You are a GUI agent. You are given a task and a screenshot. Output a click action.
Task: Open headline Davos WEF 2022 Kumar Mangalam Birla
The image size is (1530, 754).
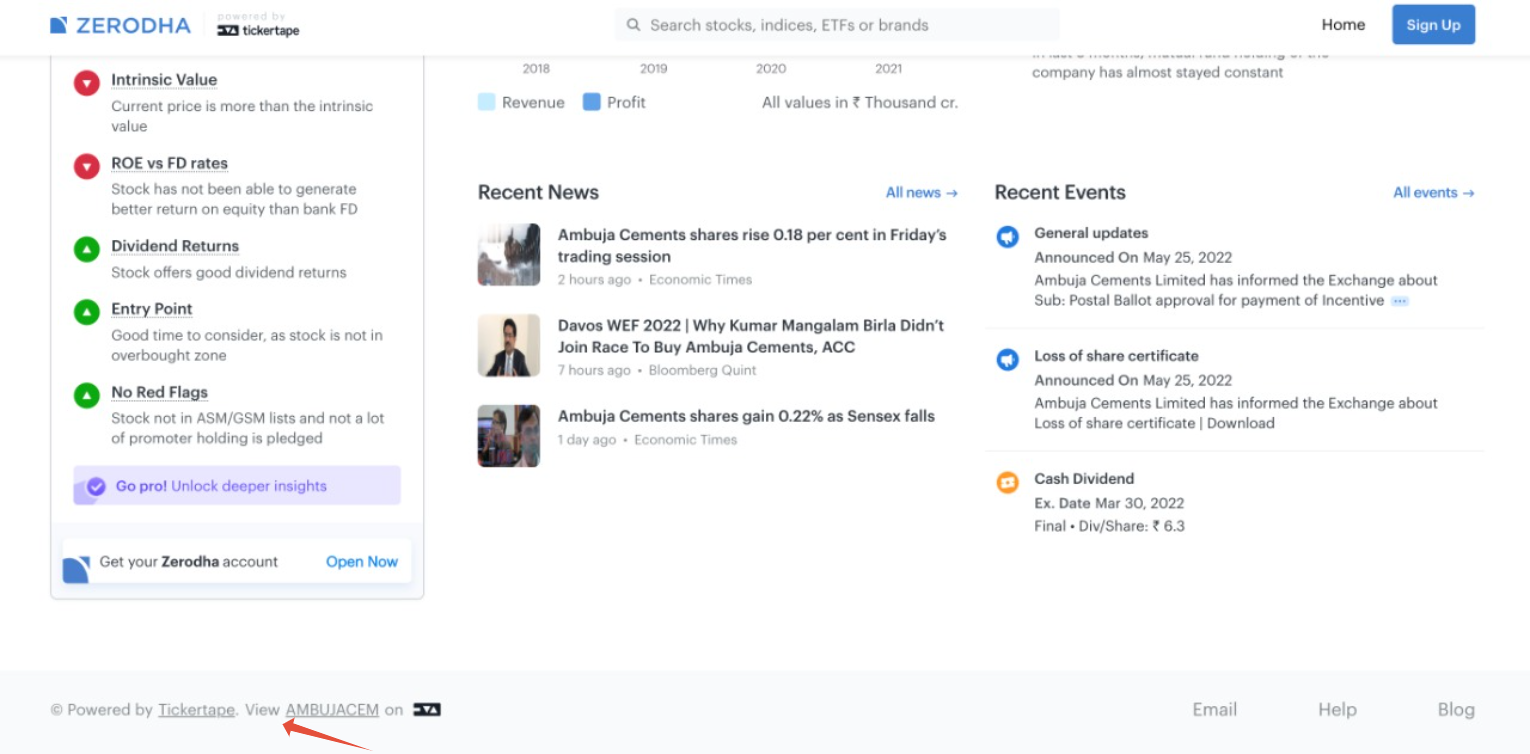[x=751, y=336]
